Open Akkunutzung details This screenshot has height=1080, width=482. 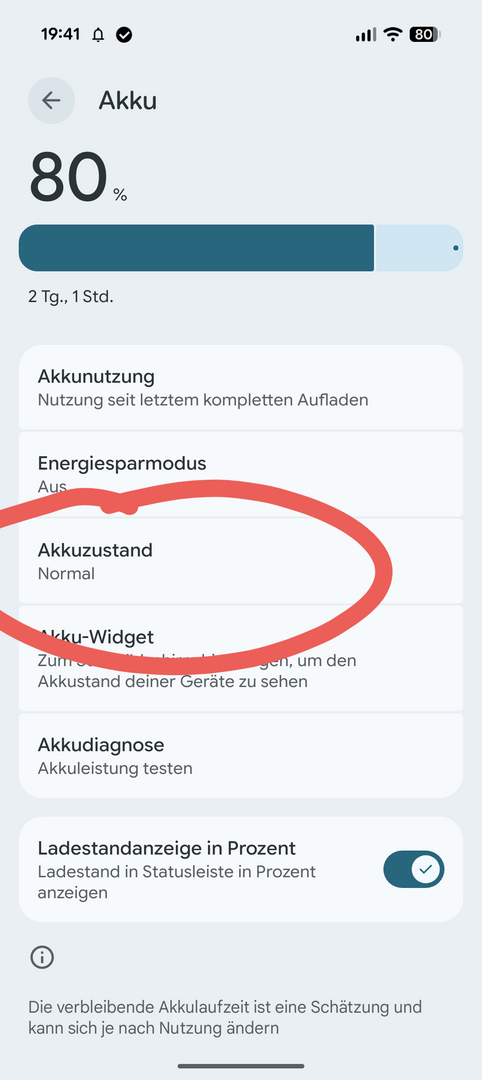(241, 388)
